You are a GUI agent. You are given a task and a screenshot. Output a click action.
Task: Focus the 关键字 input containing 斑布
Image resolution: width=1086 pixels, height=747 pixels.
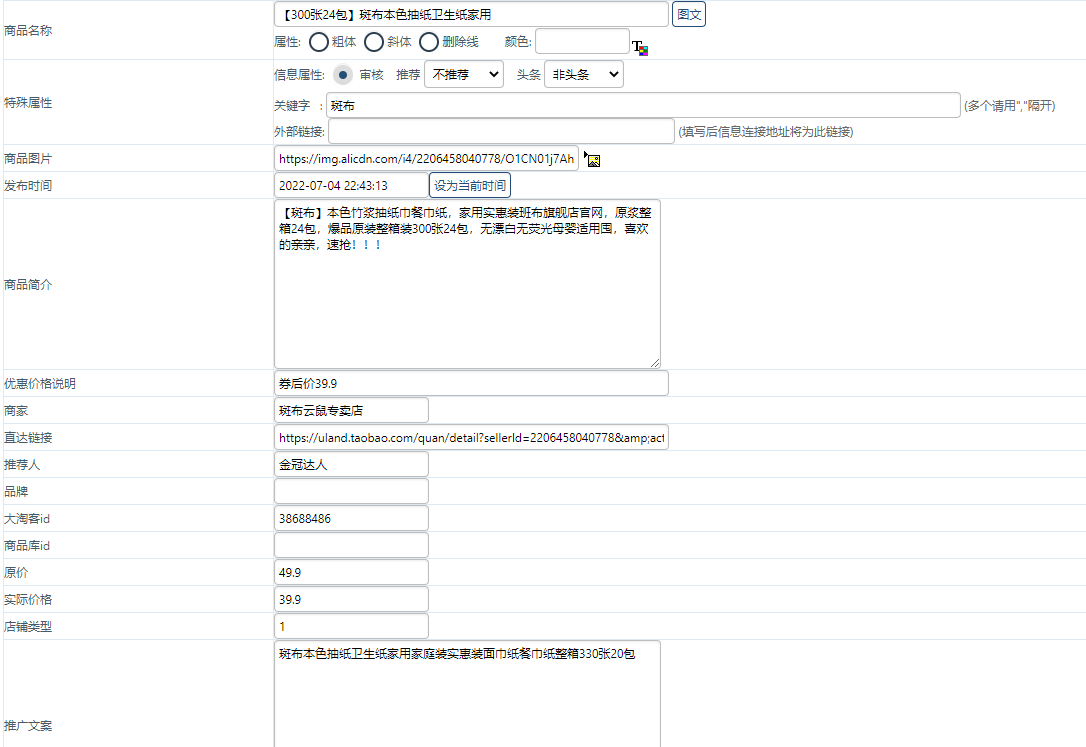[643, 105]
